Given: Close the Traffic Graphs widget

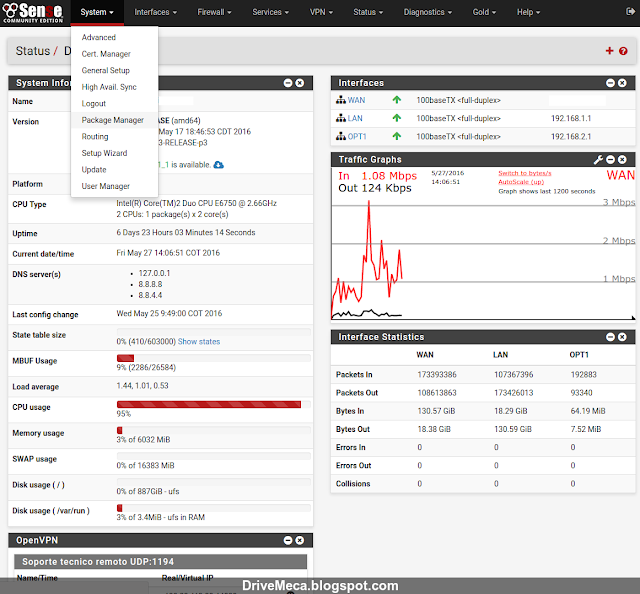Looking at the screenshot, I should point(622,159).
